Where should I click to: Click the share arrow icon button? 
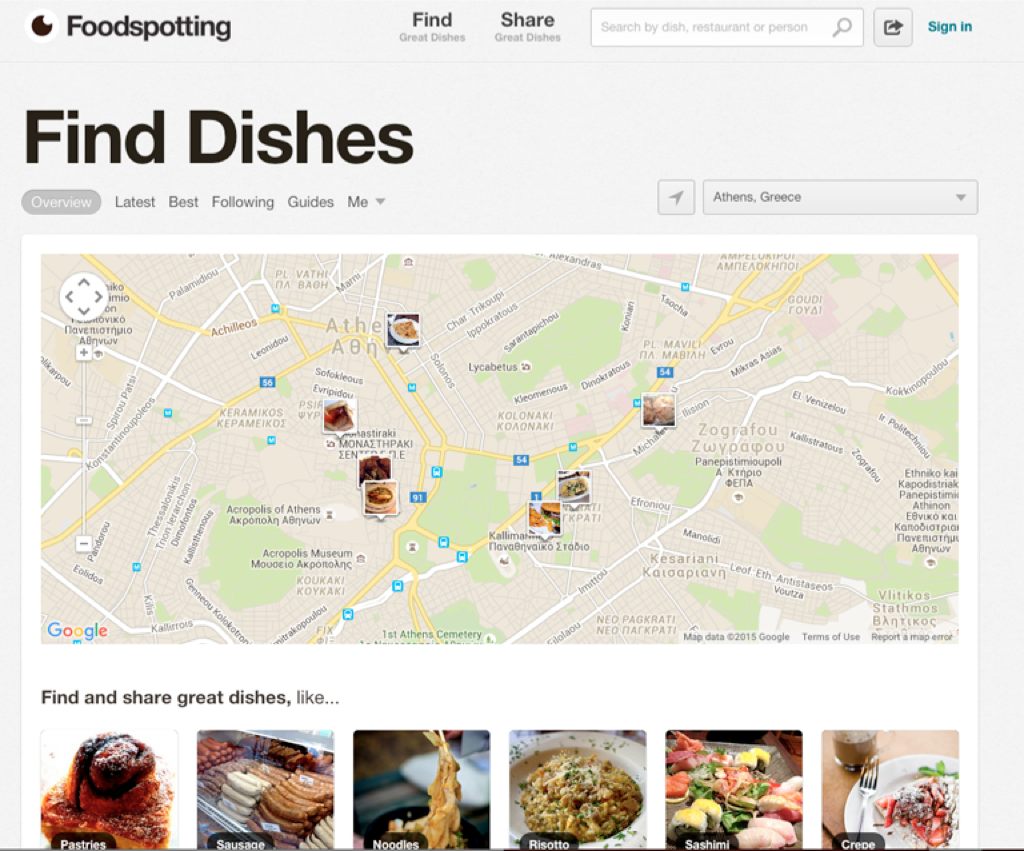coord(893,27)
